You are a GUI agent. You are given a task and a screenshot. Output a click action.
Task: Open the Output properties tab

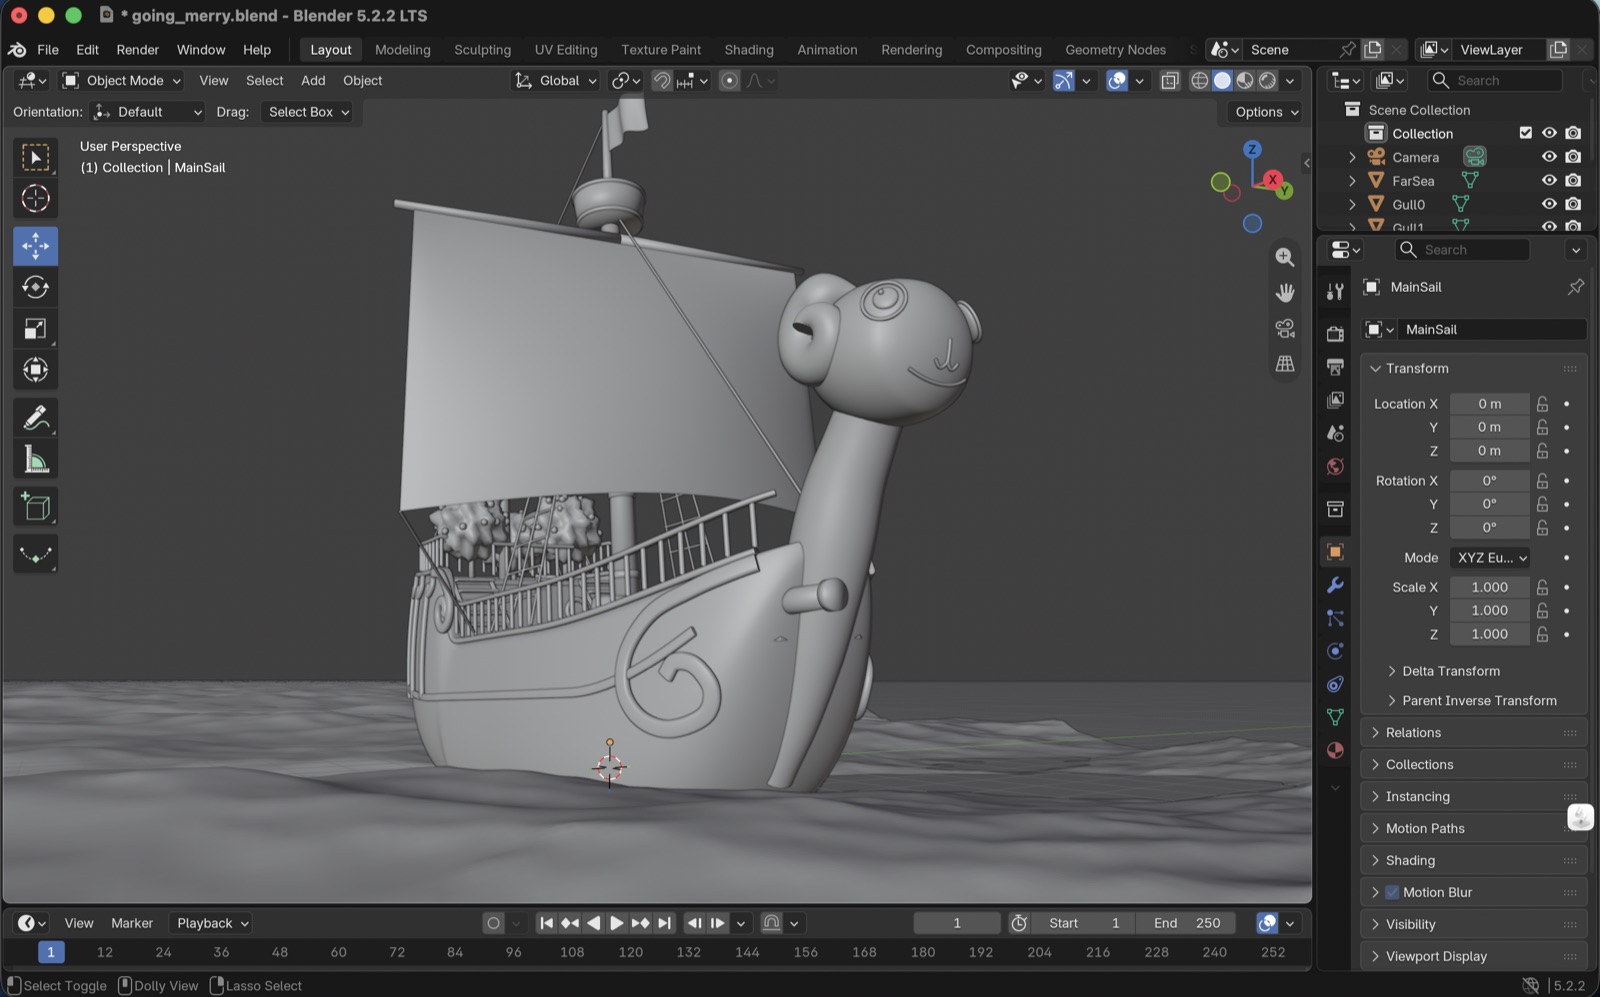1335,367
